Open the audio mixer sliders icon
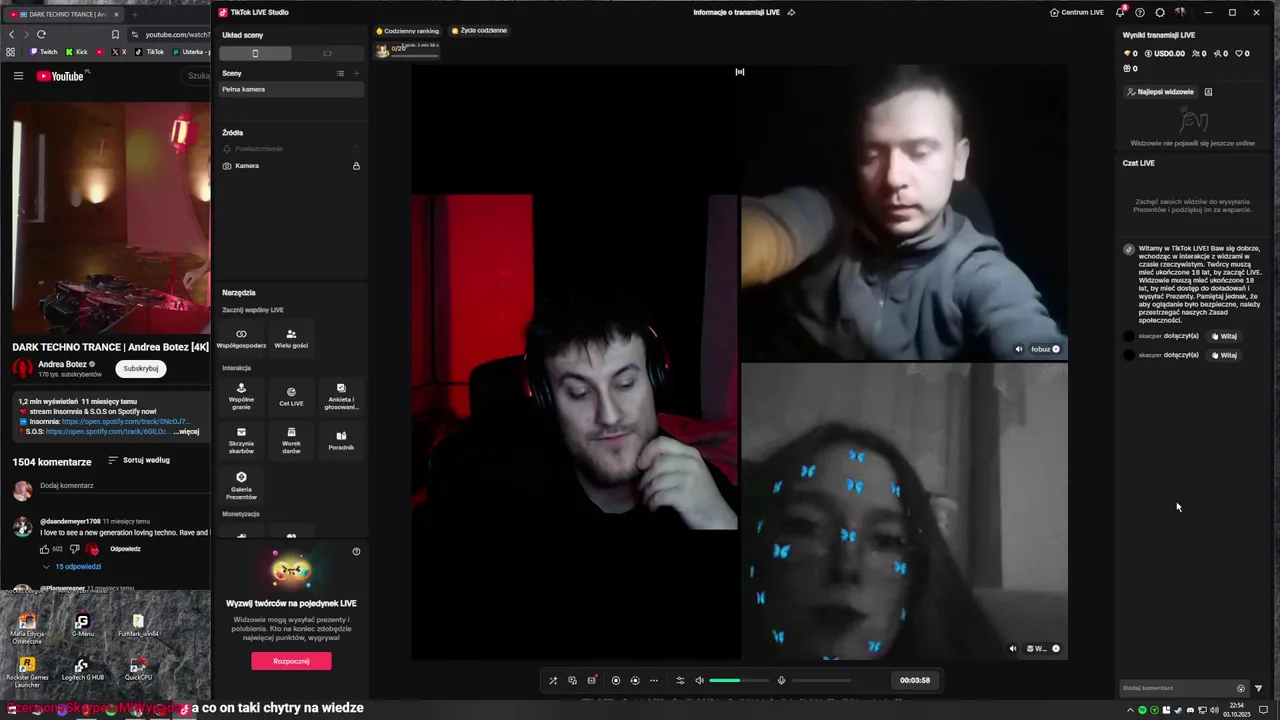 click(x=681, y=680)
